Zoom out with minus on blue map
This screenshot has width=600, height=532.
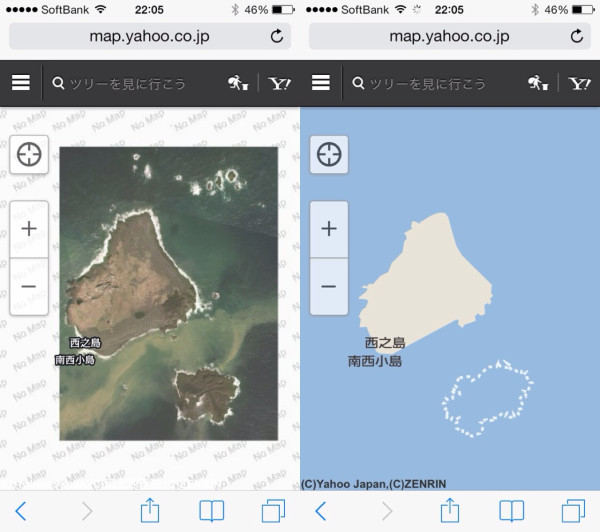coord(329,287)
